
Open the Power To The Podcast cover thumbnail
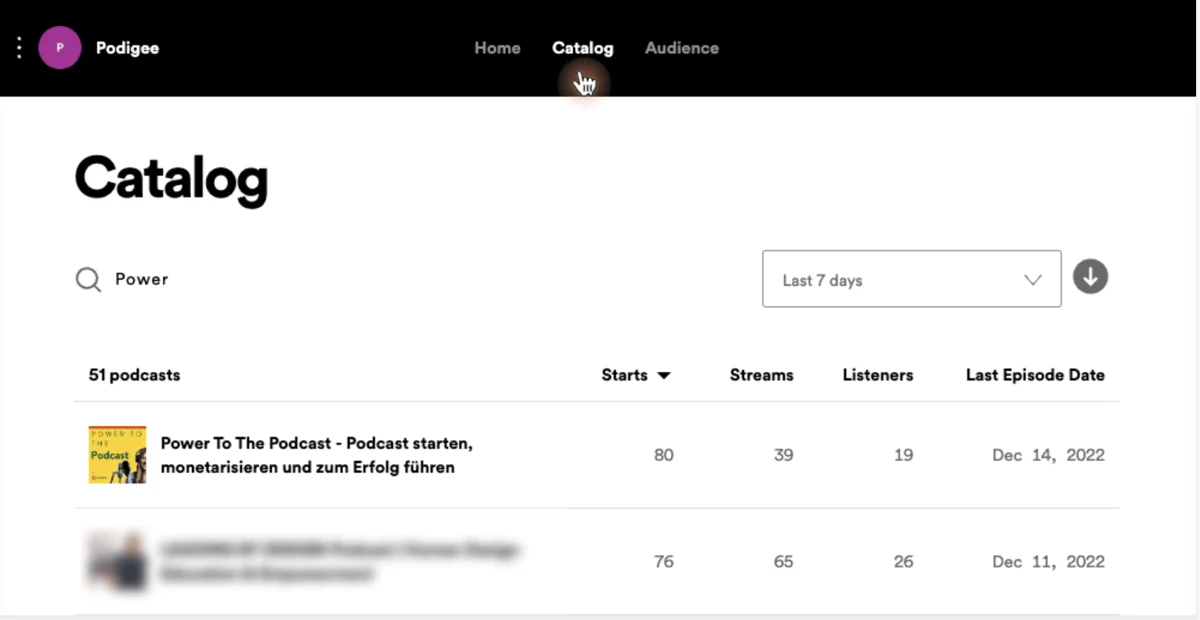(117, 455)
